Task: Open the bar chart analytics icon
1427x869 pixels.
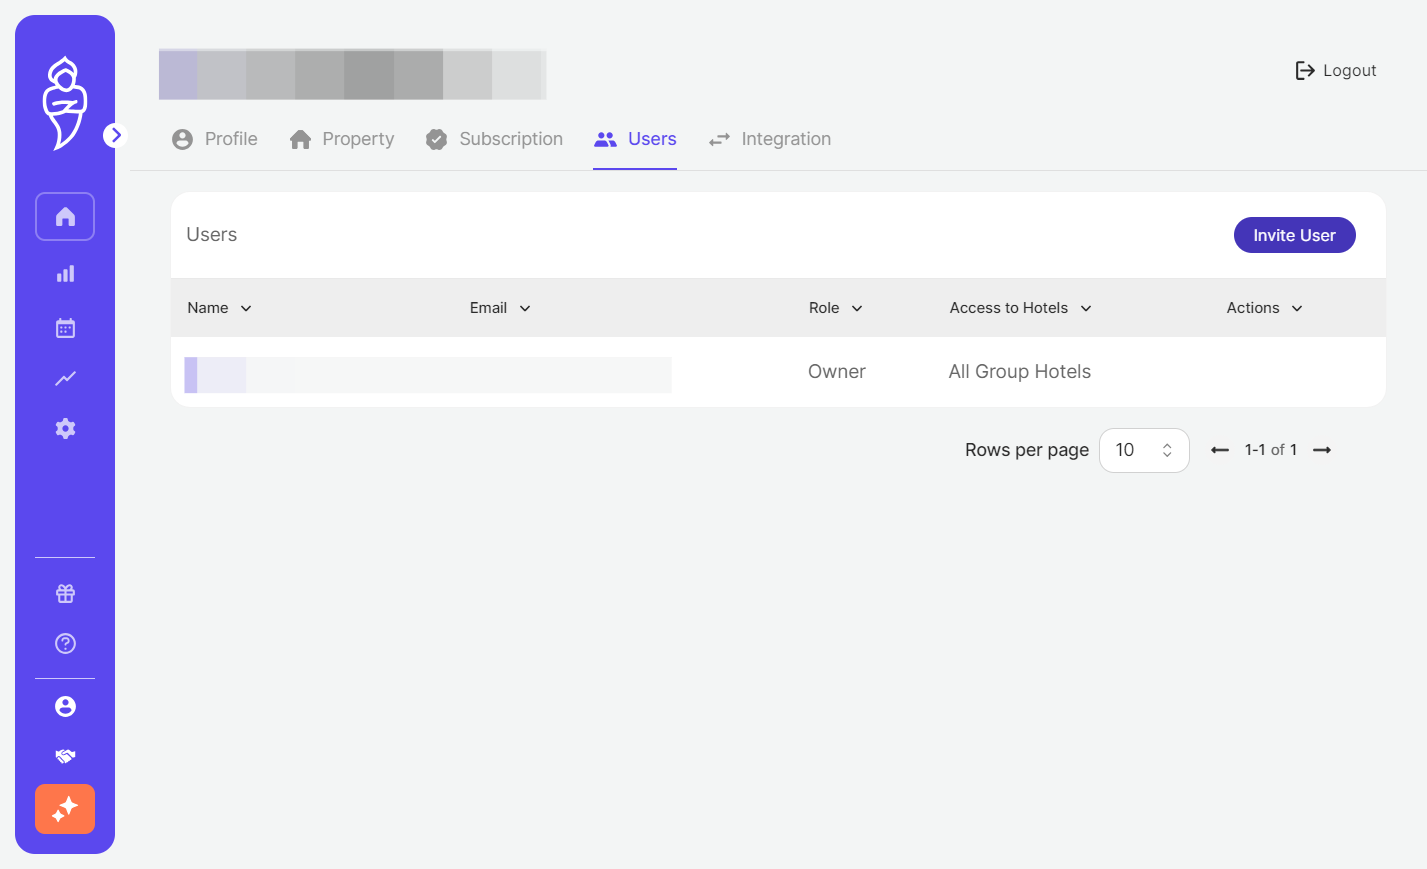Action: tap(65, 273)
